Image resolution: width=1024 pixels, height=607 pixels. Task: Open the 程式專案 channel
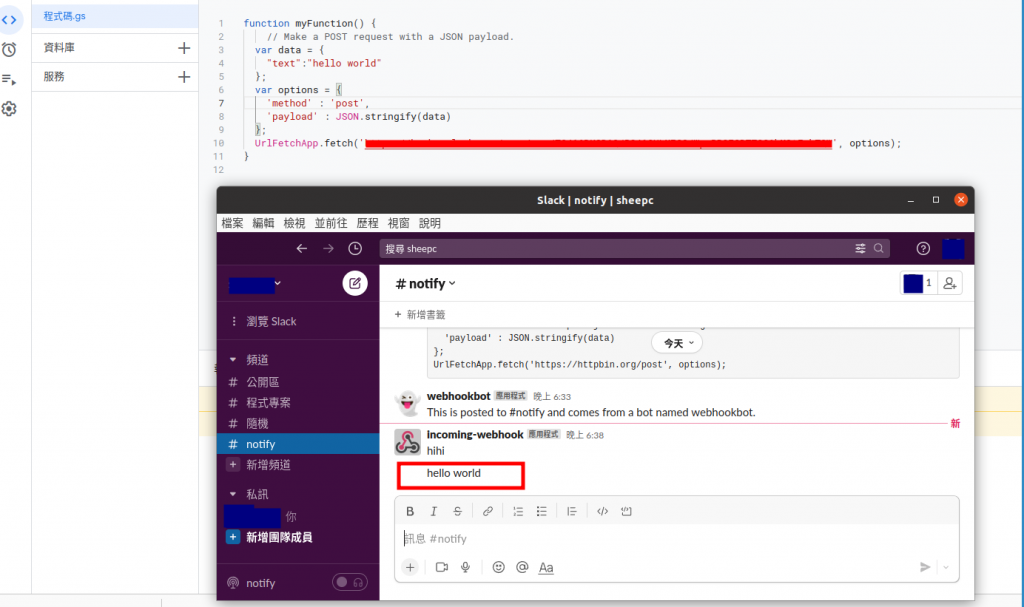coord(298,403)
